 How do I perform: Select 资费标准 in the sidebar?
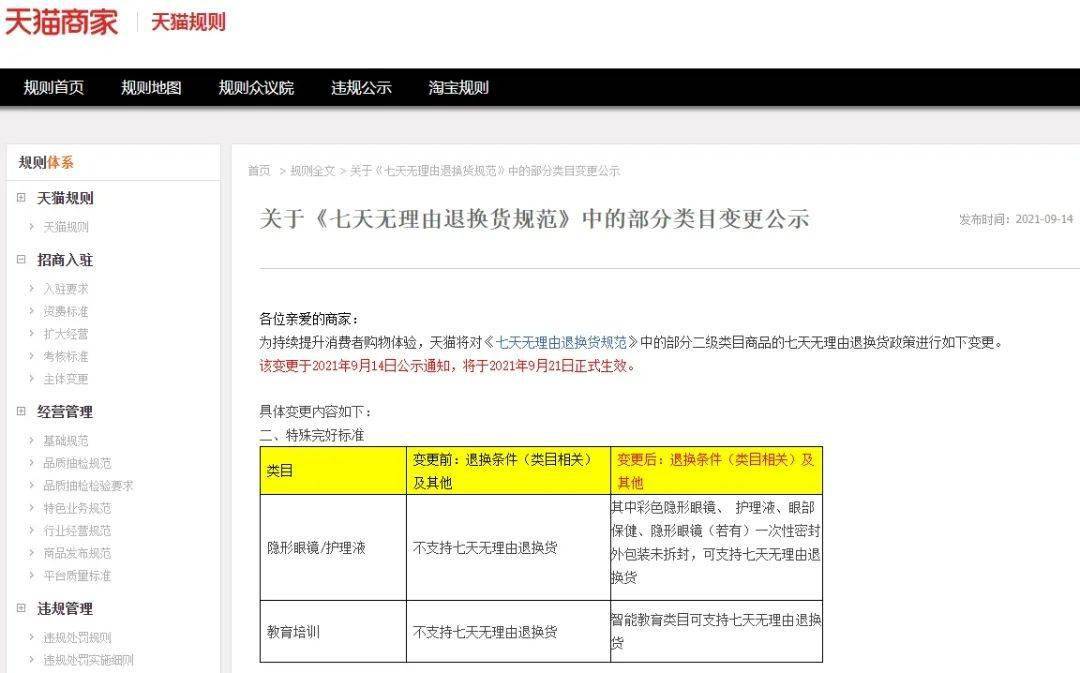click(66, 311)
